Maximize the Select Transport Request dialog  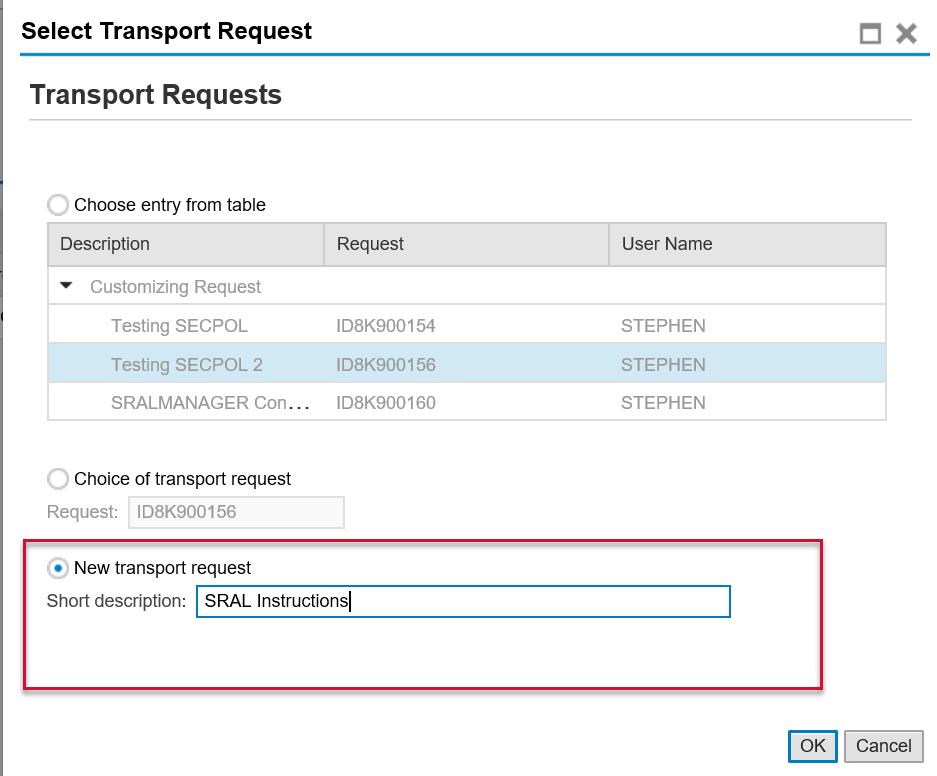pyautogui.click(x=870, y=34)
